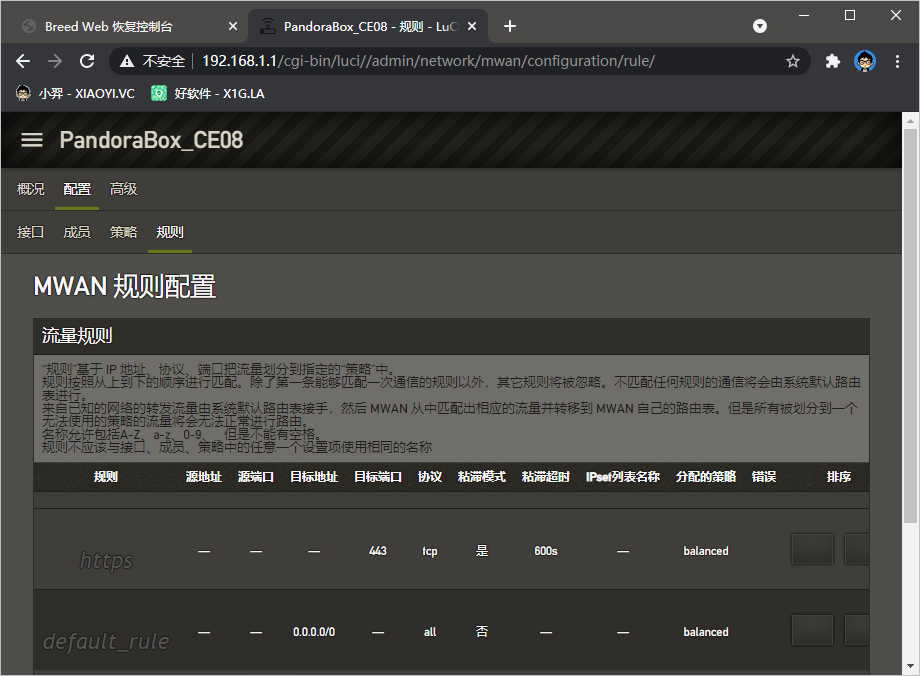Open Chrome three-dot menu
Screen dimensions: 920x676
tap(897, 61)
